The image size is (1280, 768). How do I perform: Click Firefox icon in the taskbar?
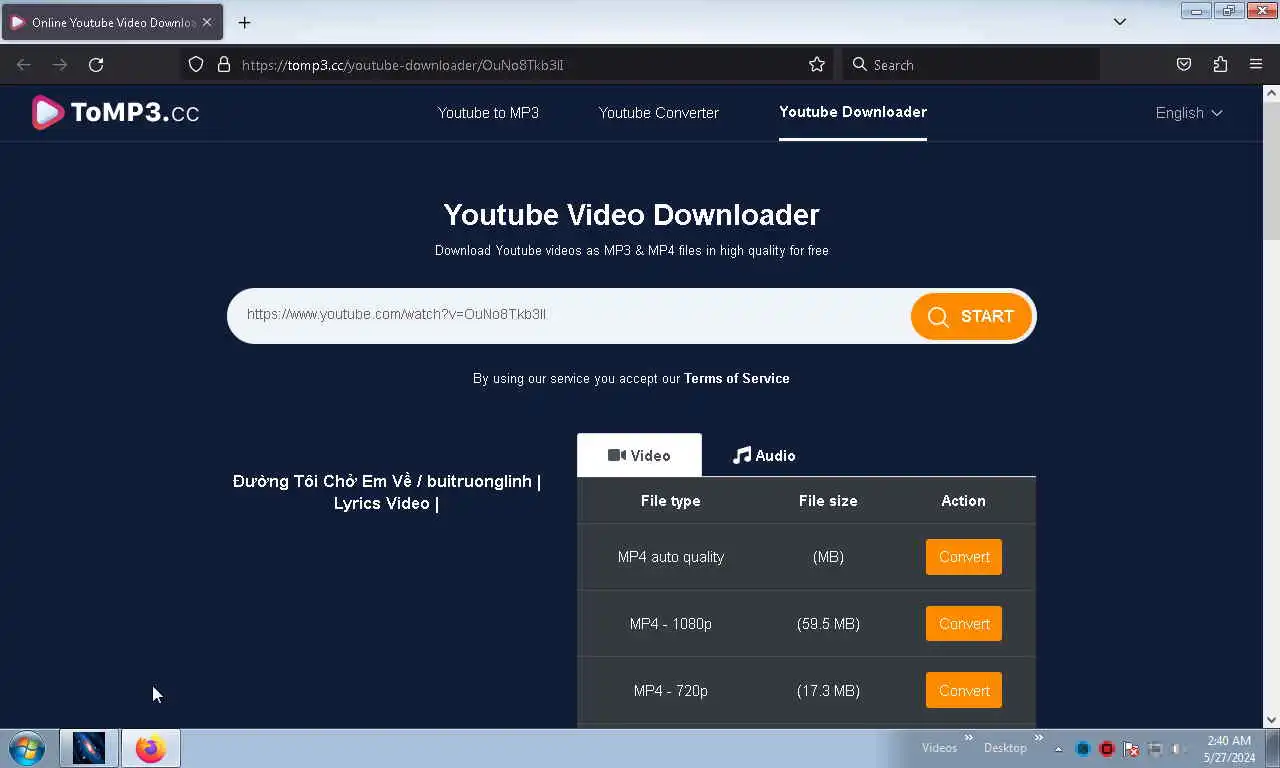tap(151, 748)
